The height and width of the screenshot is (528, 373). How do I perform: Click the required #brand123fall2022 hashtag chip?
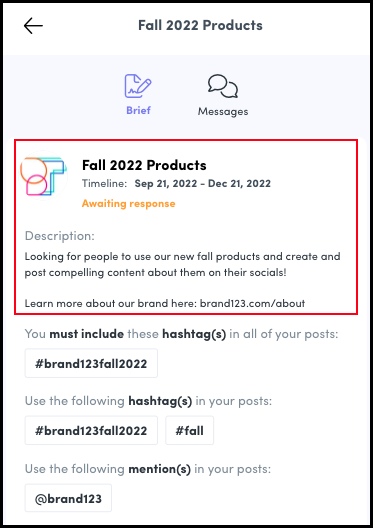click(x=91, y=363)
